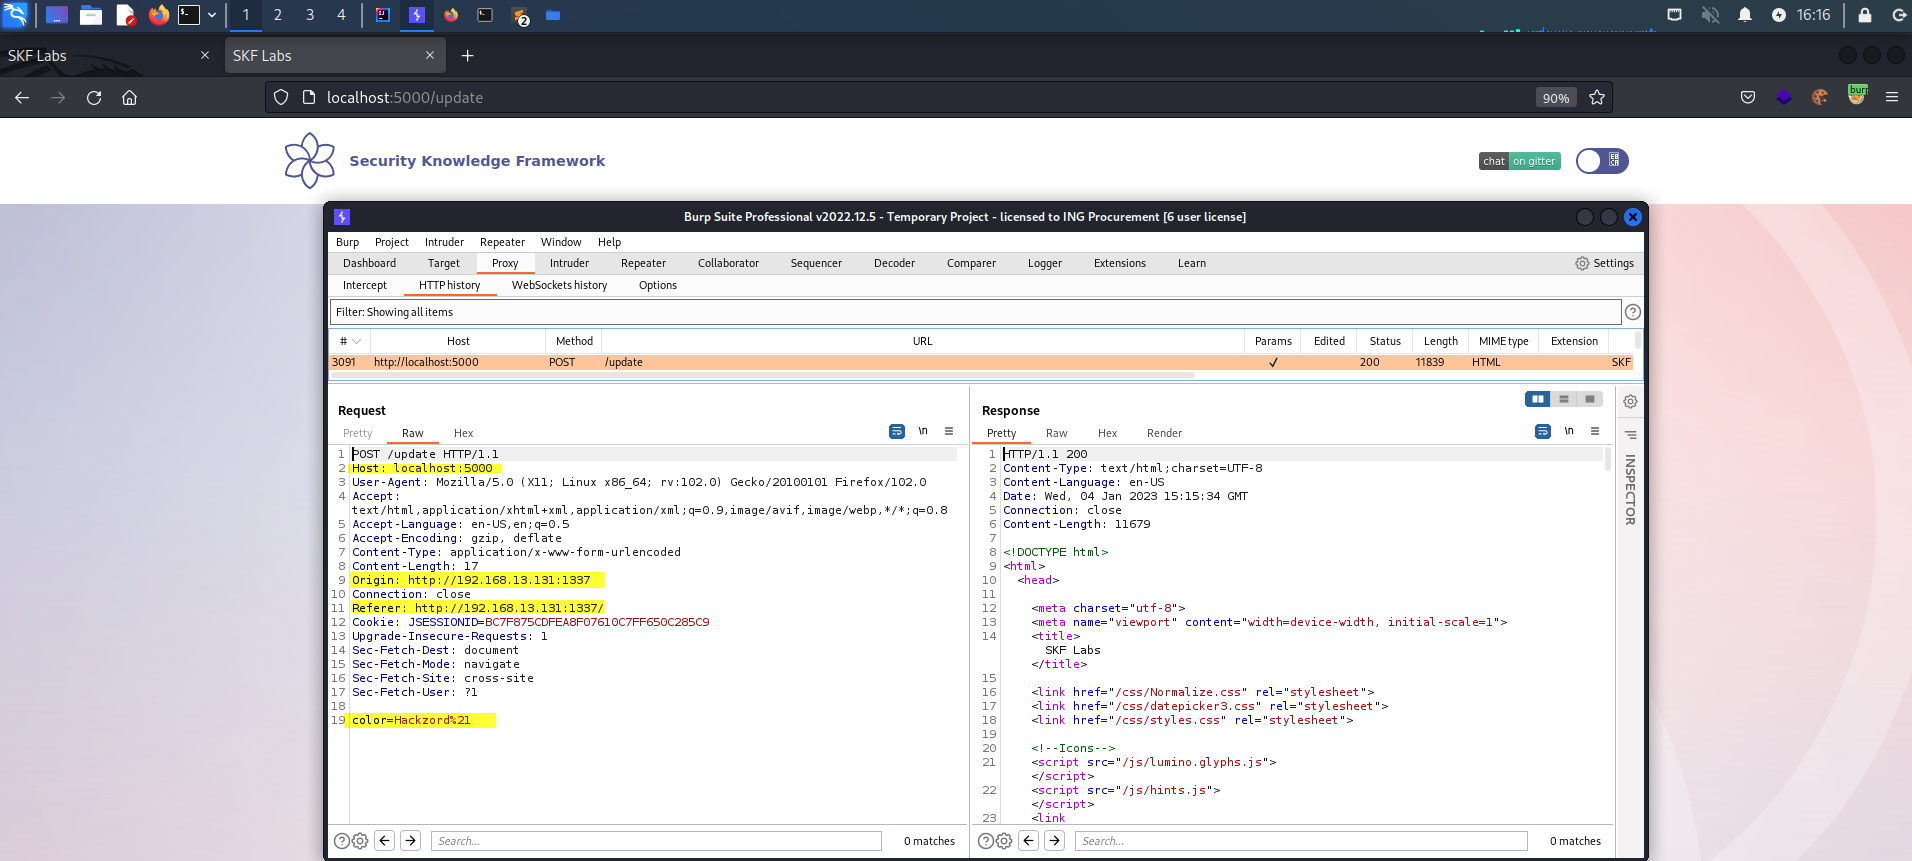Toggle word wrap icon in Request pane
1912x861 pixels.
coord(897,431)
